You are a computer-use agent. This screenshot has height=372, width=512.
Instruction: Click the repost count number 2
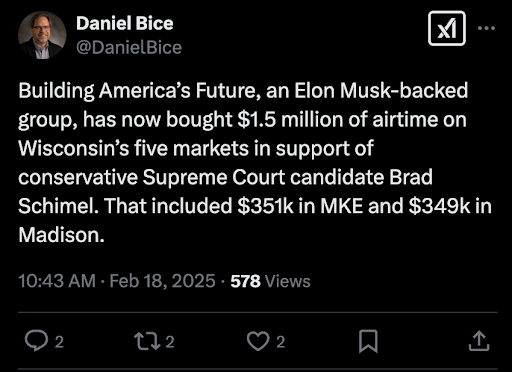170,342
